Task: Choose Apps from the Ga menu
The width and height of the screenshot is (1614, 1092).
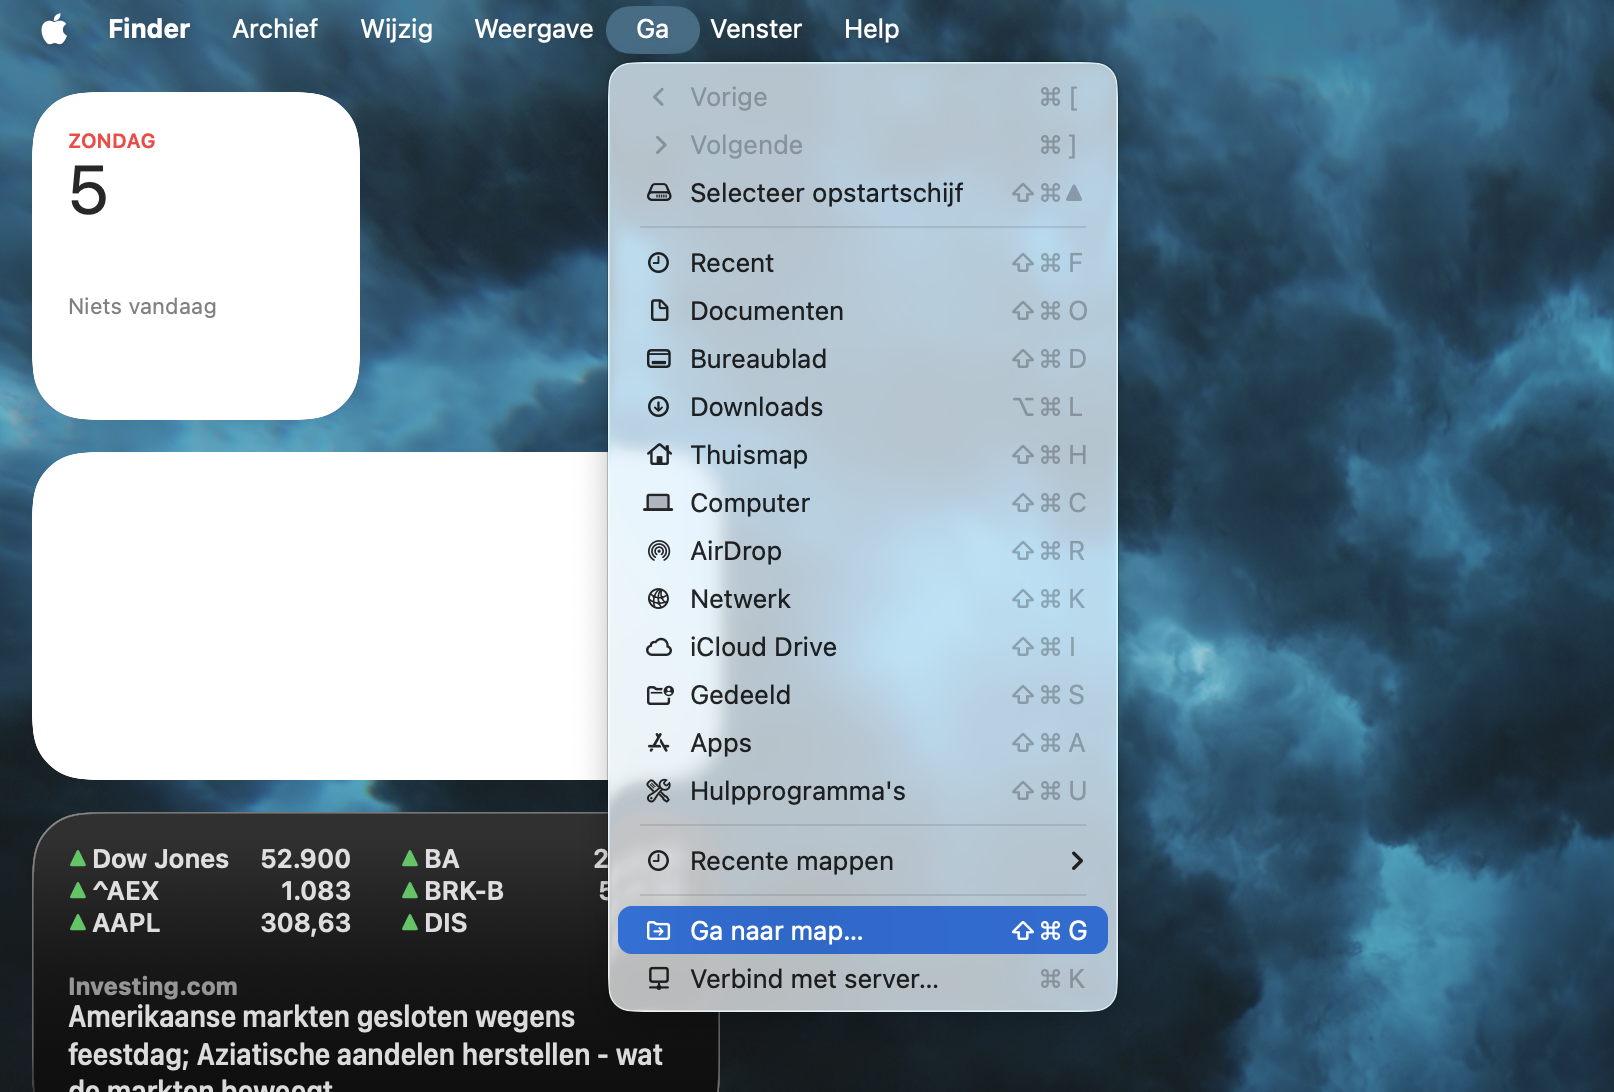Action: tap(863, 743)
